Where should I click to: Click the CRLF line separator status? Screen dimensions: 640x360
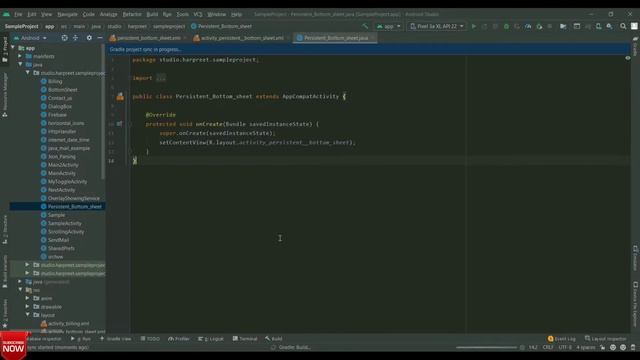548,347
